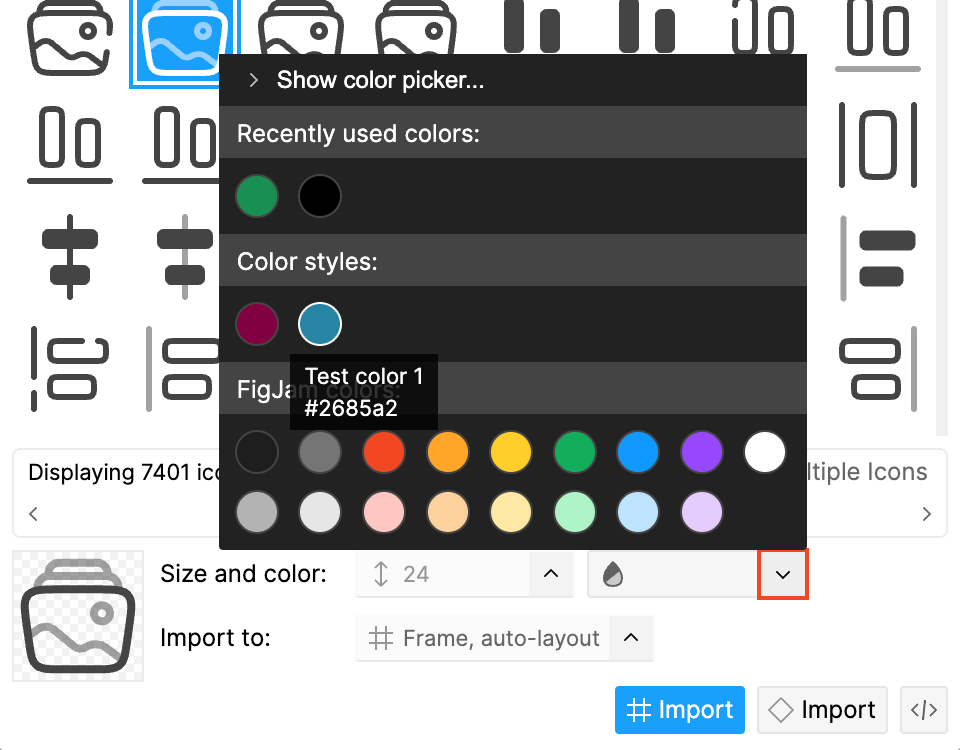Image resolution: width=960 pixels, height=750 pixels.
Task: Click the two filled pills alignment icon
Action: point(880,256)
